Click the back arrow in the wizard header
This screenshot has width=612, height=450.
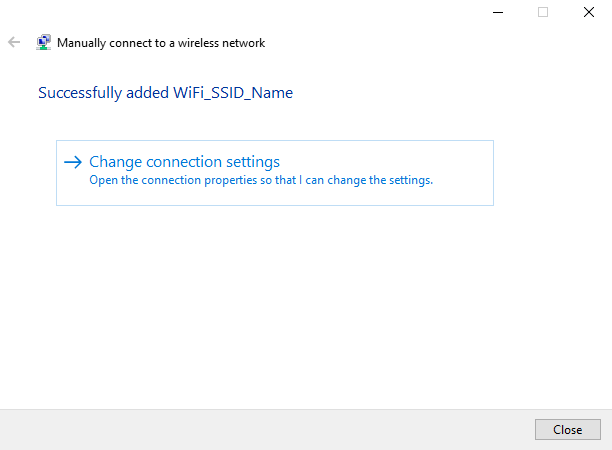[14, 43]
